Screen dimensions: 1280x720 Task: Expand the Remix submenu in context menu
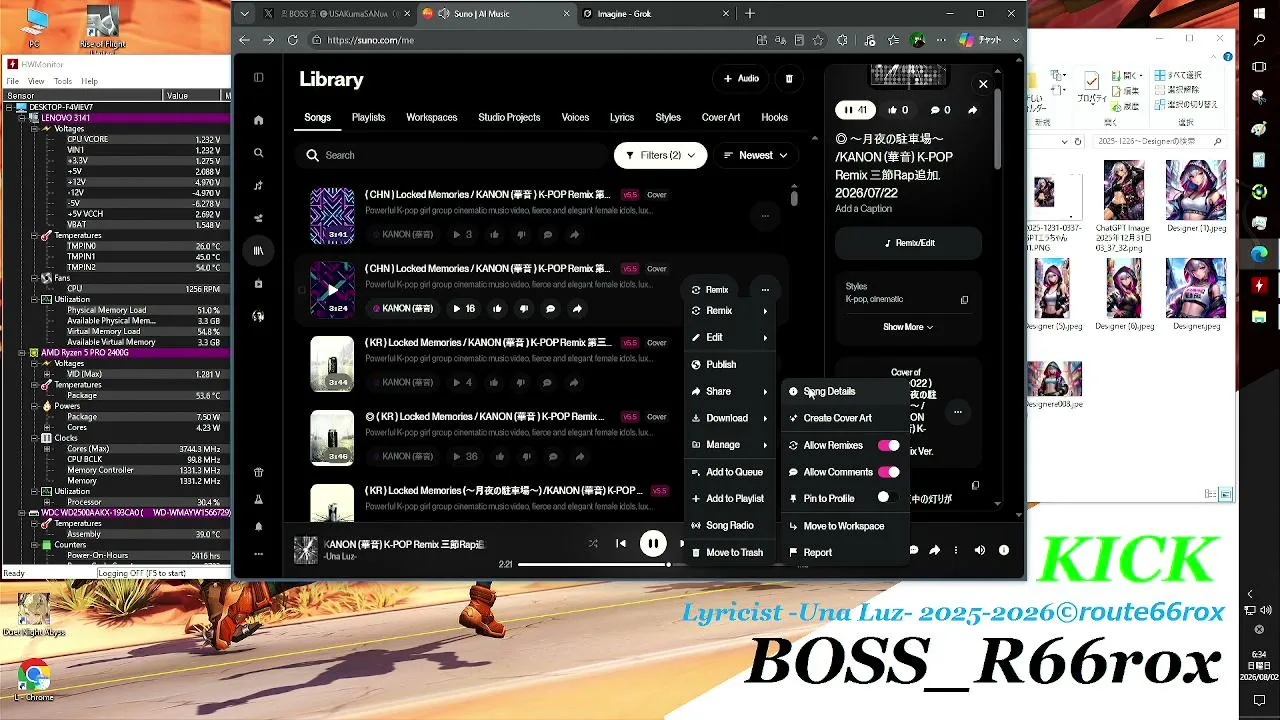click(x=730, y=311)
